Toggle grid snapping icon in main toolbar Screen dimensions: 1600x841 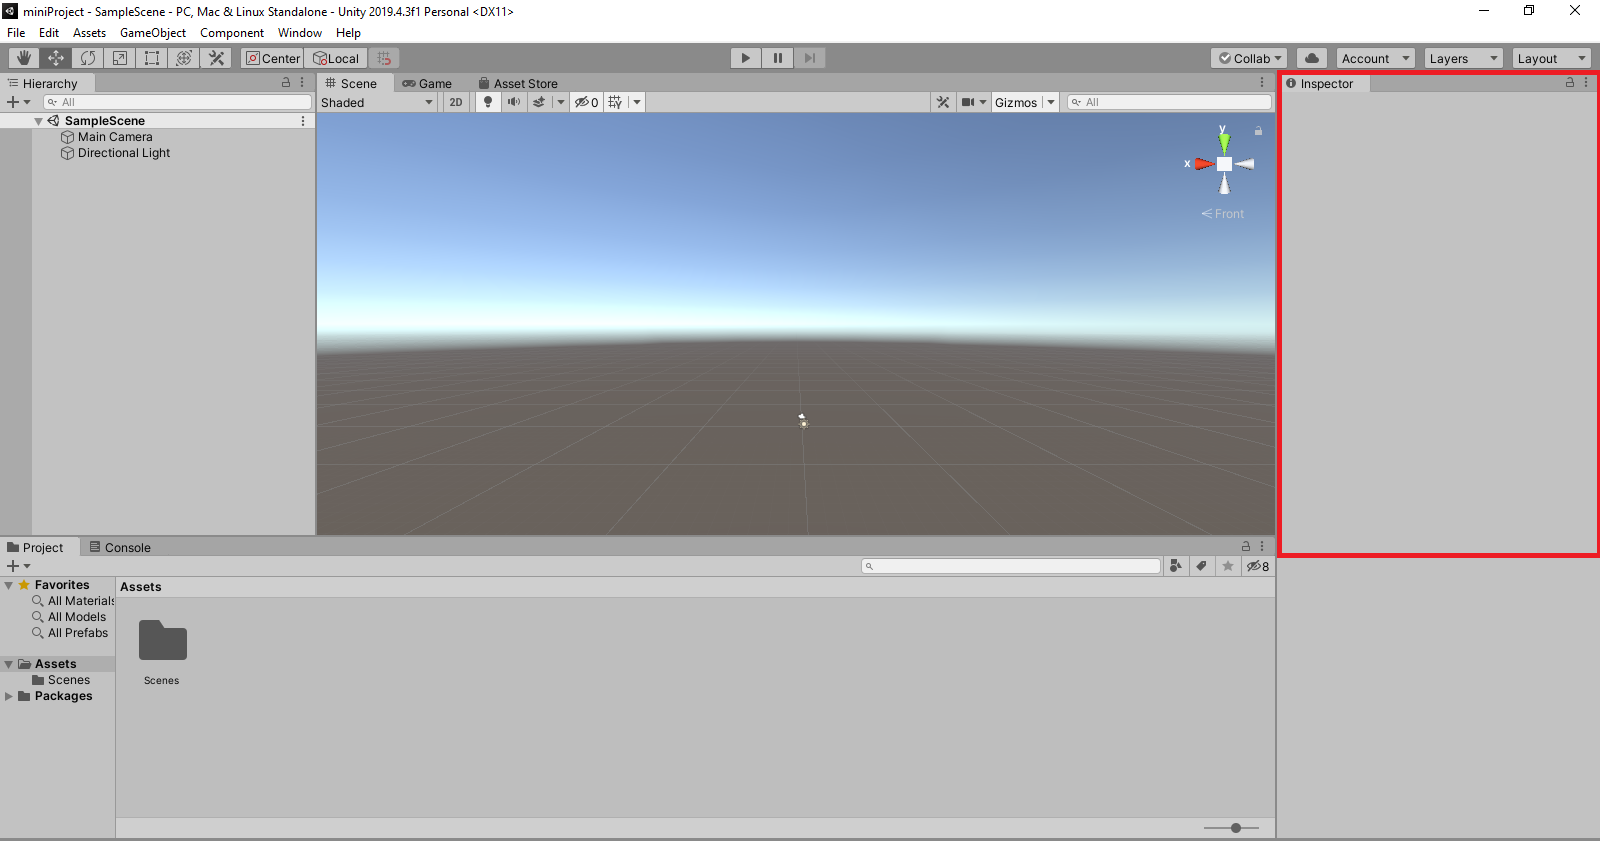pos(384,58)
